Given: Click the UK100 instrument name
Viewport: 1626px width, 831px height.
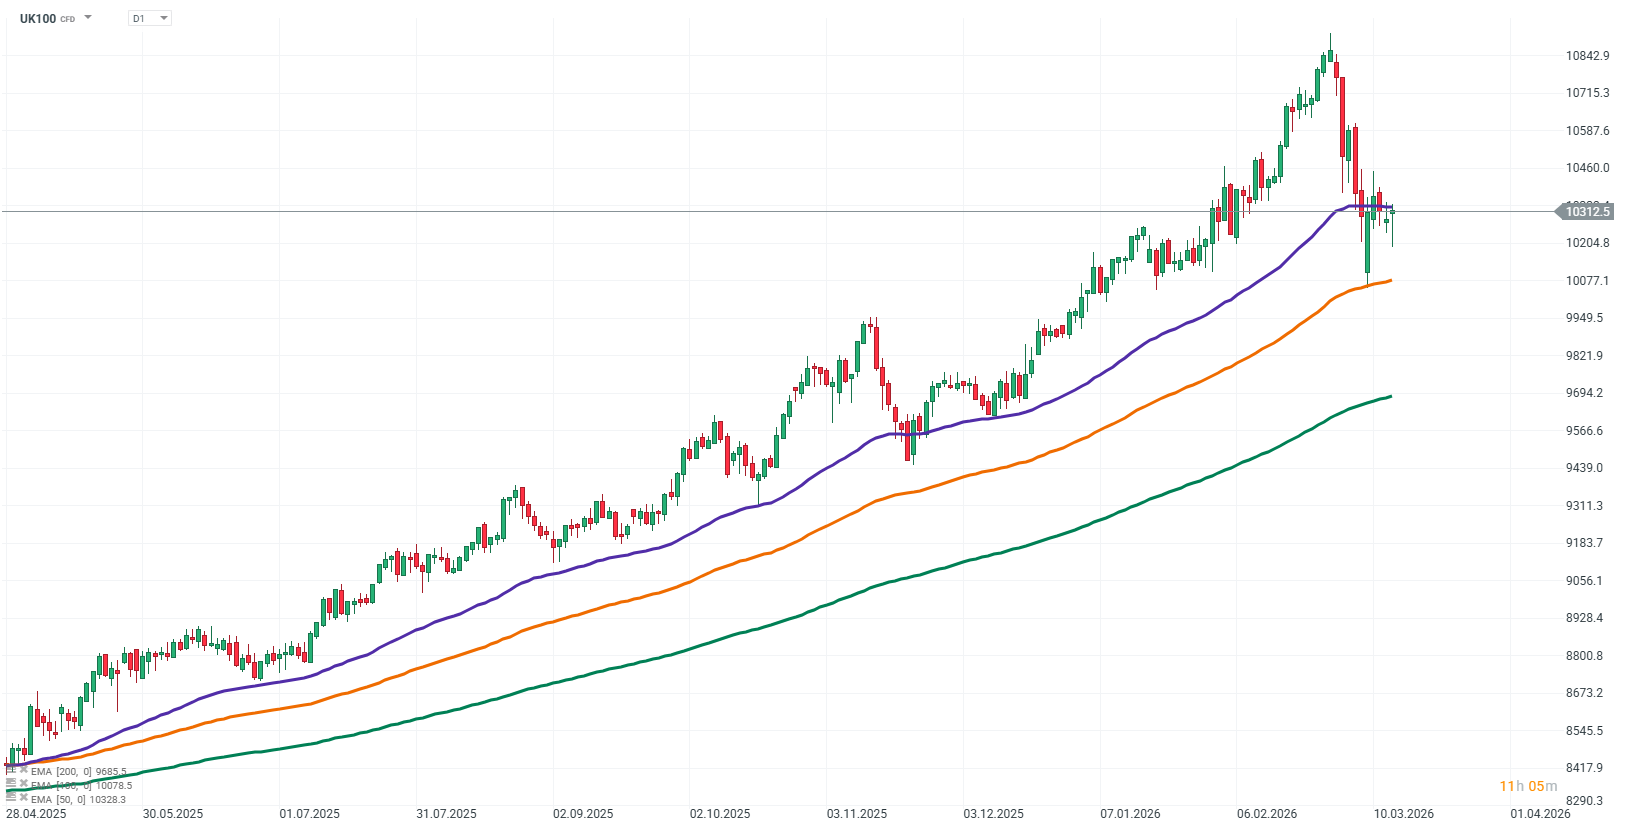Looking at the screenshot, I should (38, 18).
